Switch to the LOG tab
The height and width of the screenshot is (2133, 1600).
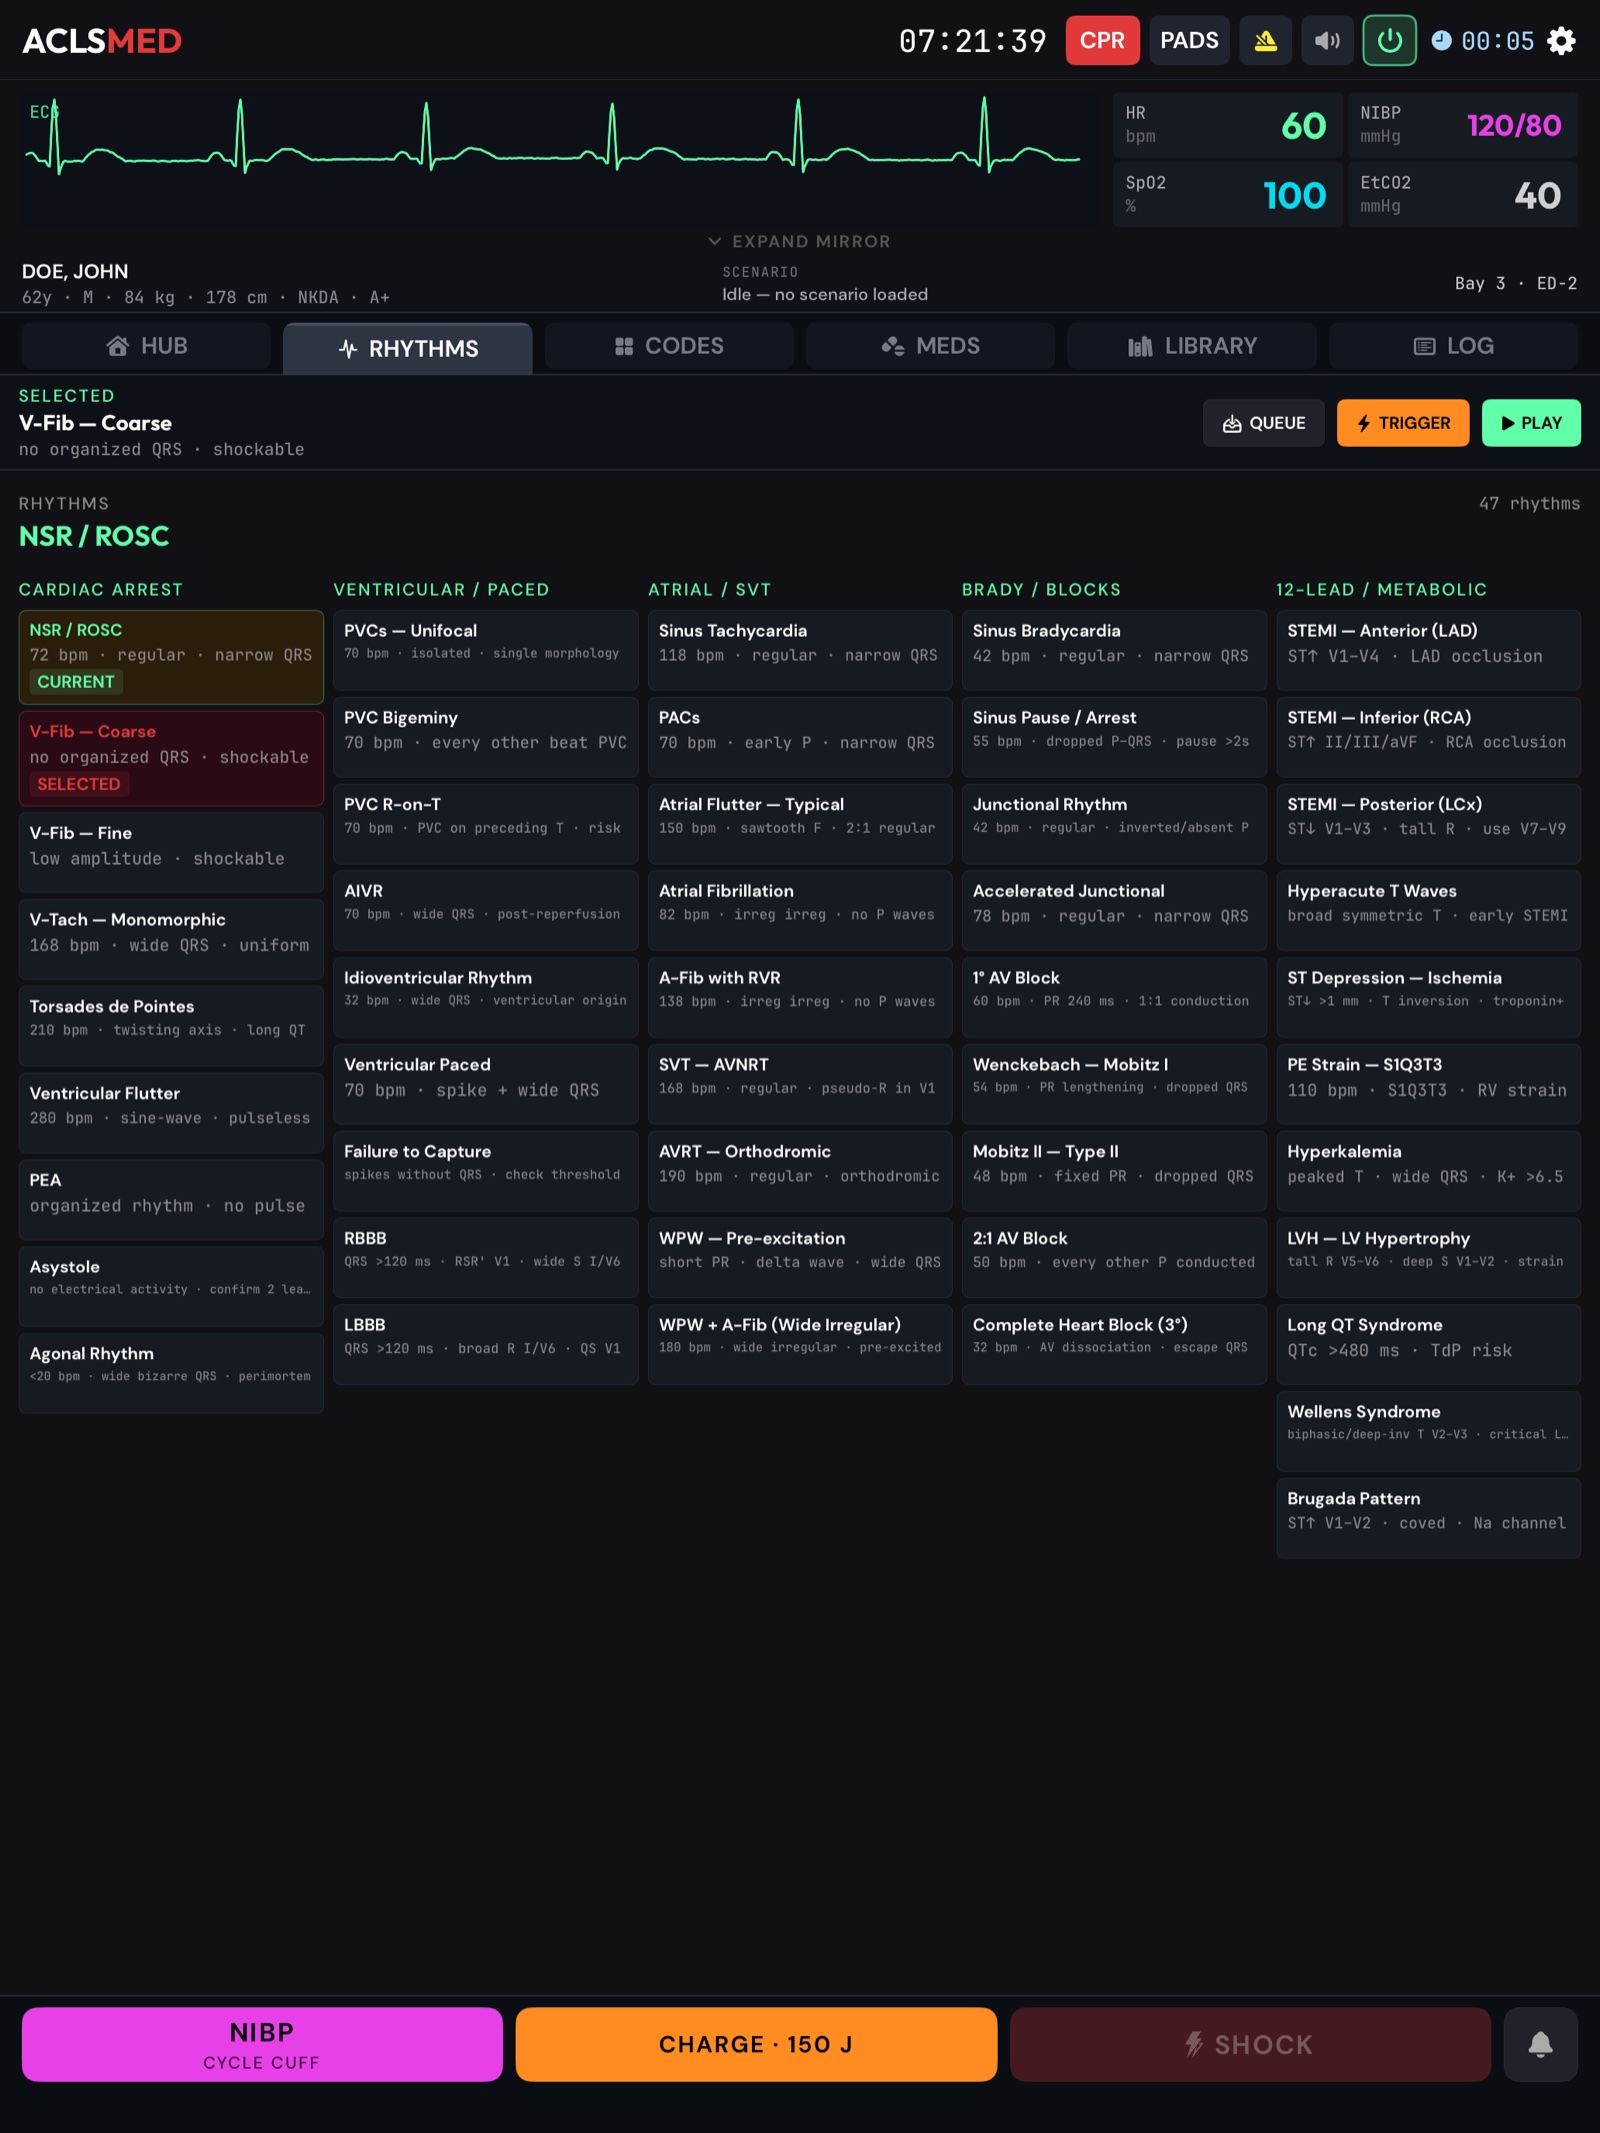(1454, 346)
